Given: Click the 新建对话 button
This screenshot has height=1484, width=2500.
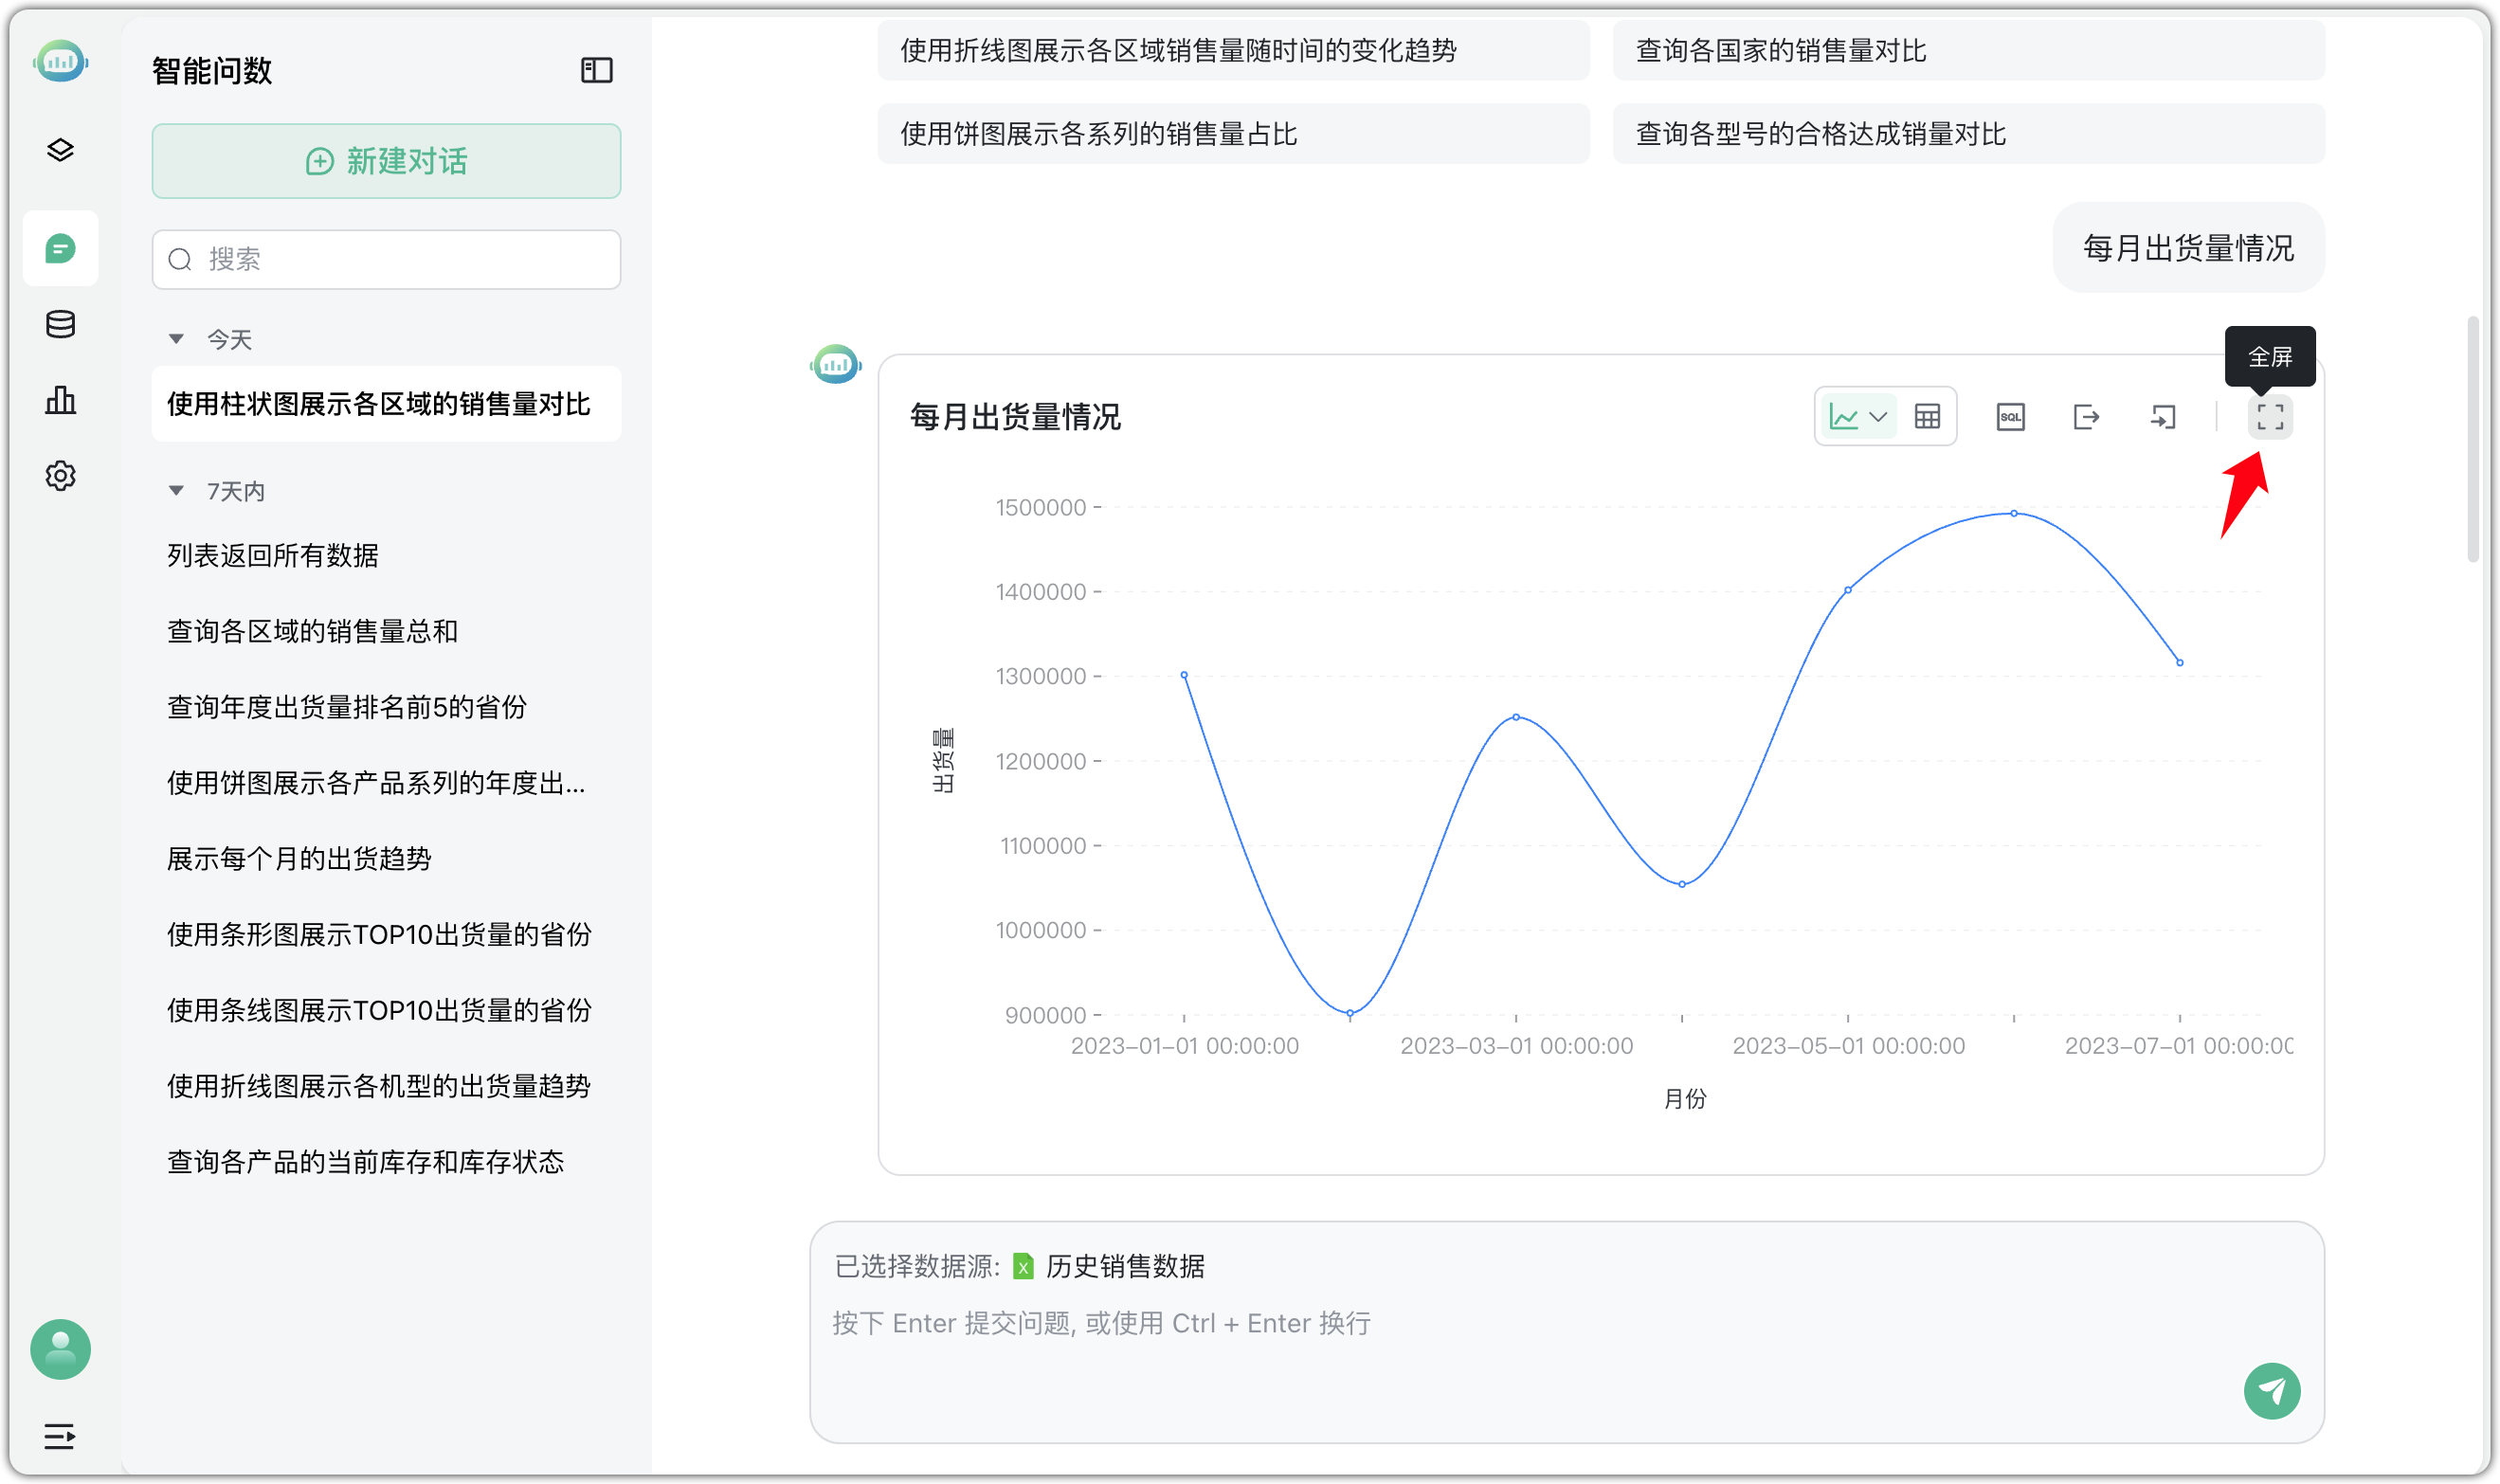Looking at the screenshot, I should pos(385,161).
